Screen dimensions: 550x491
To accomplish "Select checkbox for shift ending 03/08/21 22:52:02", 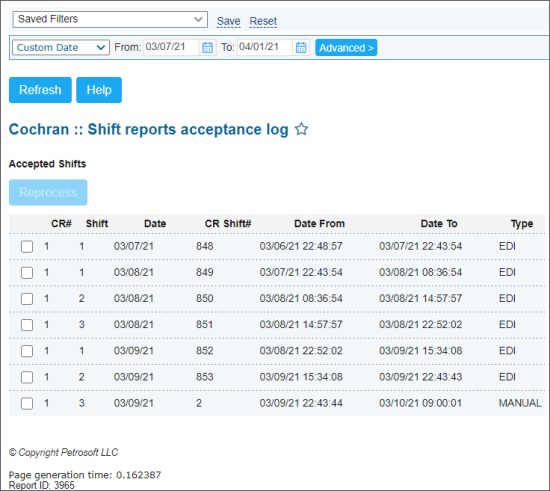I will pyautogui.click(x=27, y=325).
